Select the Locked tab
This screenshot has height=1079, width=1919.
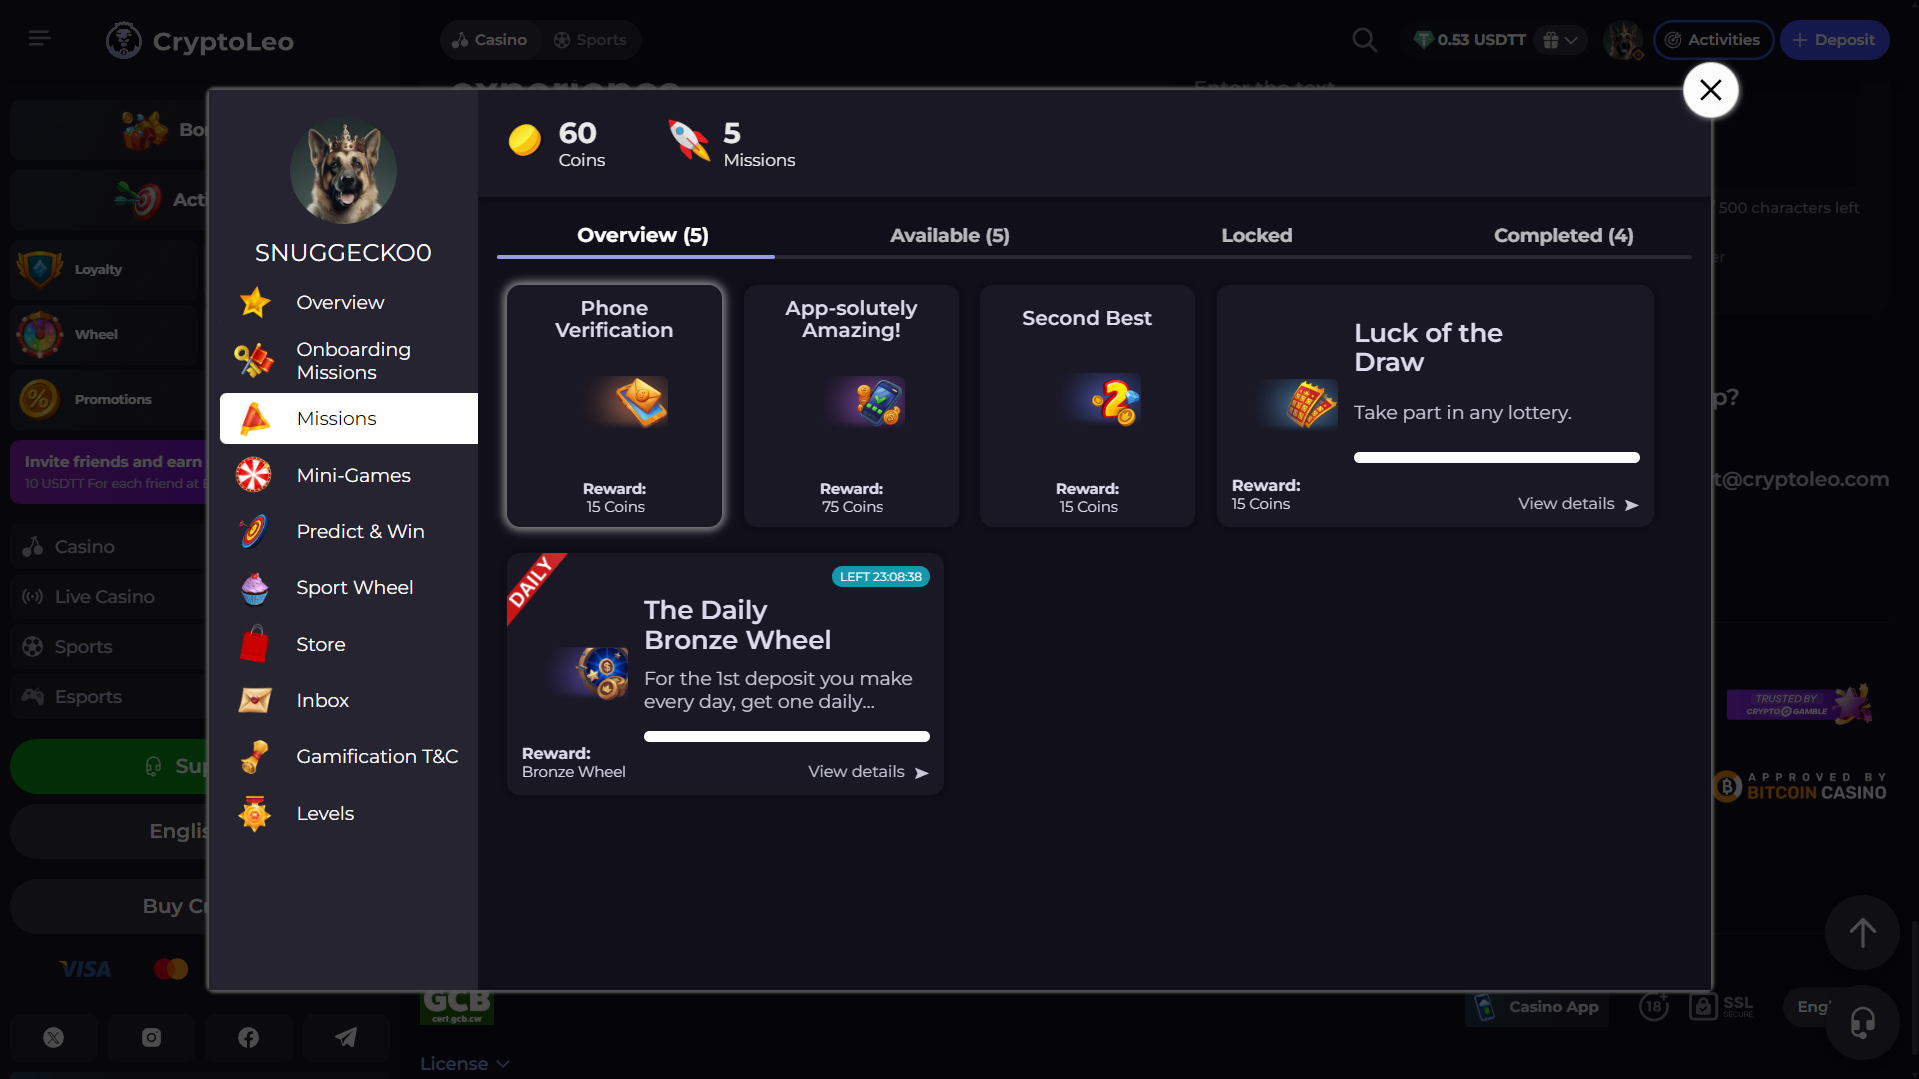(x=1256, y=235)
